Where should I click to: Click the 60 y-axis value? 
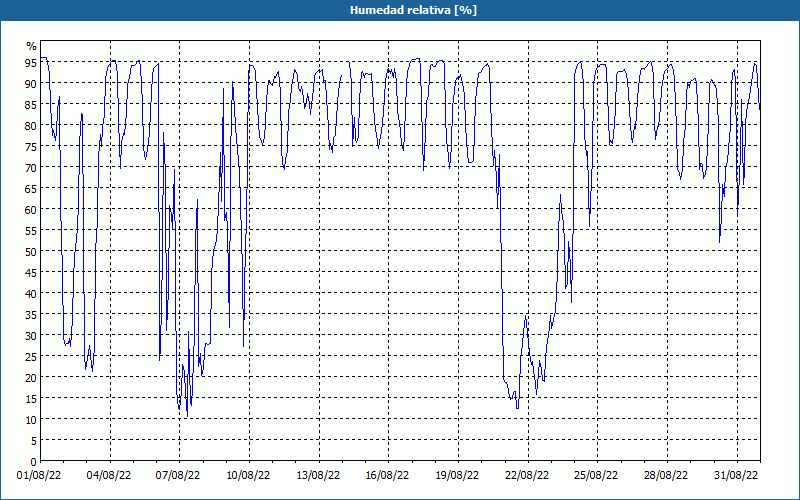click(31, 209)
